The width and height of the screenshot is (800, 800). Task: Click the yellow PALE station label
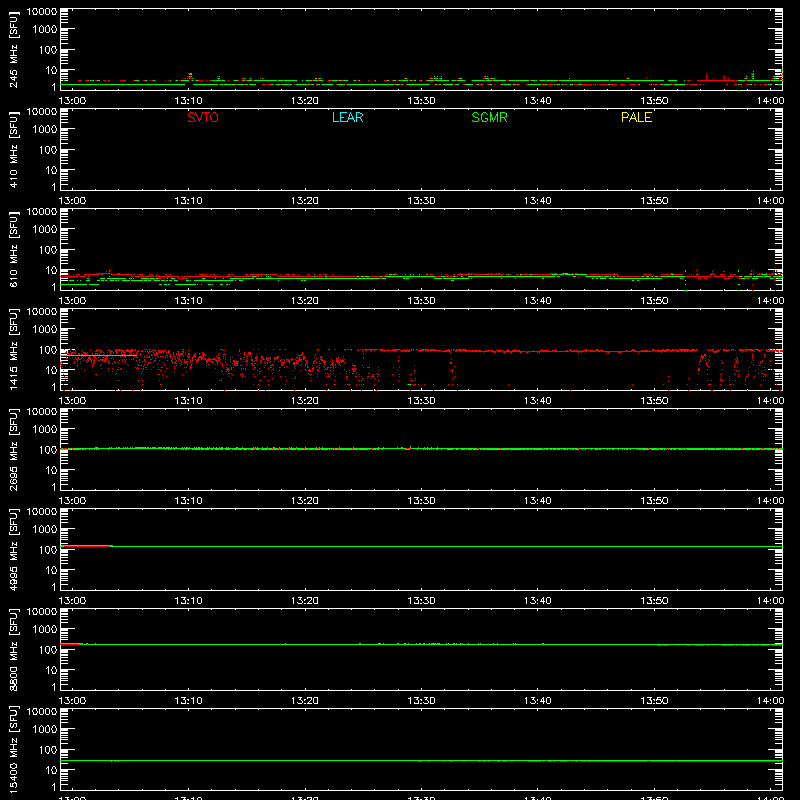[636, 117]
